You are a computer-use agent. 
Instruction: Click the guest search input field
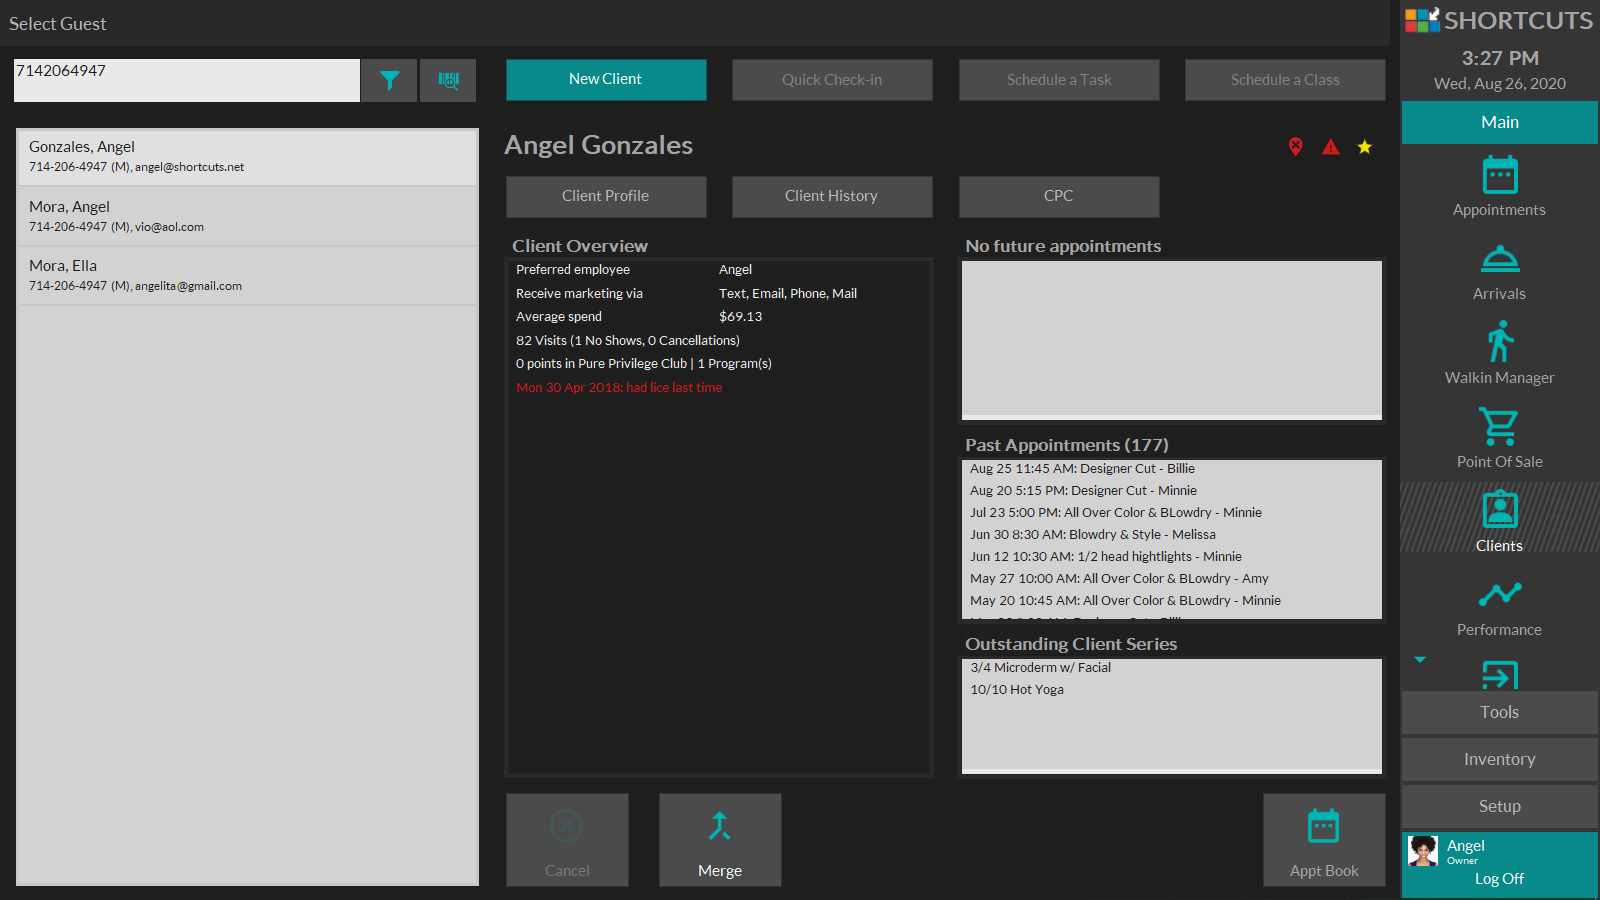(186, 80)
